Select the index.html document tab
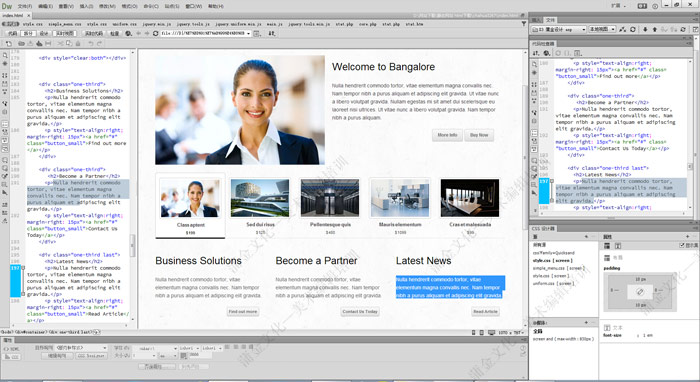This screenshot has height=382, width=700. pyautogui.click(x=12, y=15)
